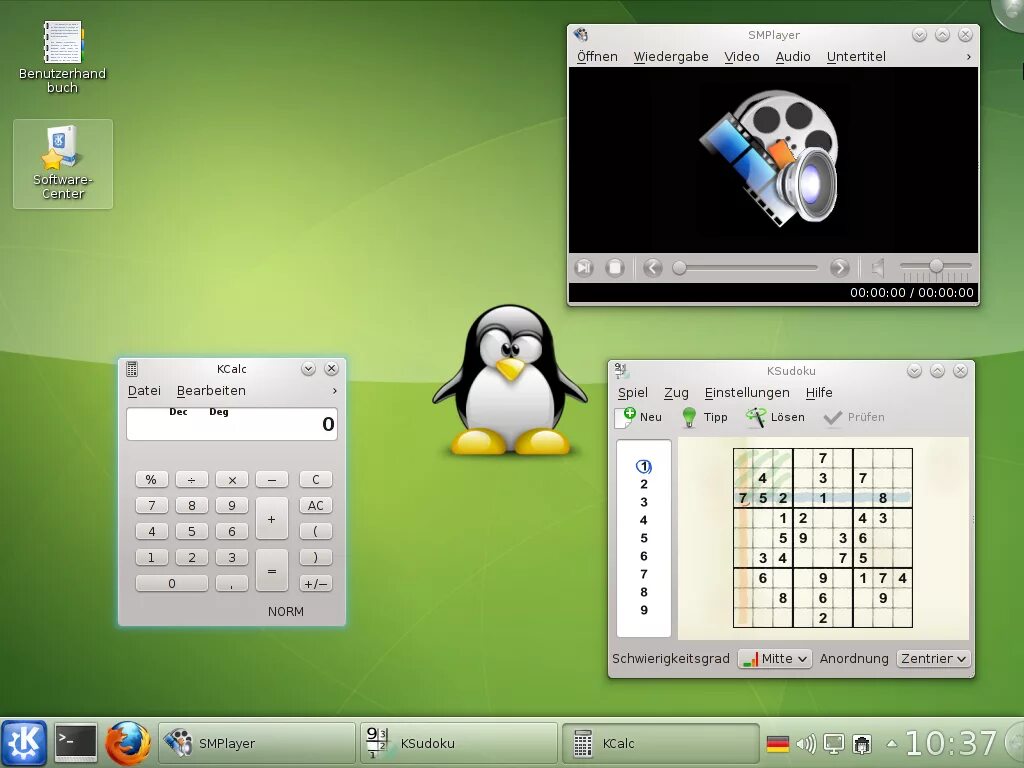
Task: Open the Schwierigkeitsgrad Mitte dropdown
Action: point(775,659)
